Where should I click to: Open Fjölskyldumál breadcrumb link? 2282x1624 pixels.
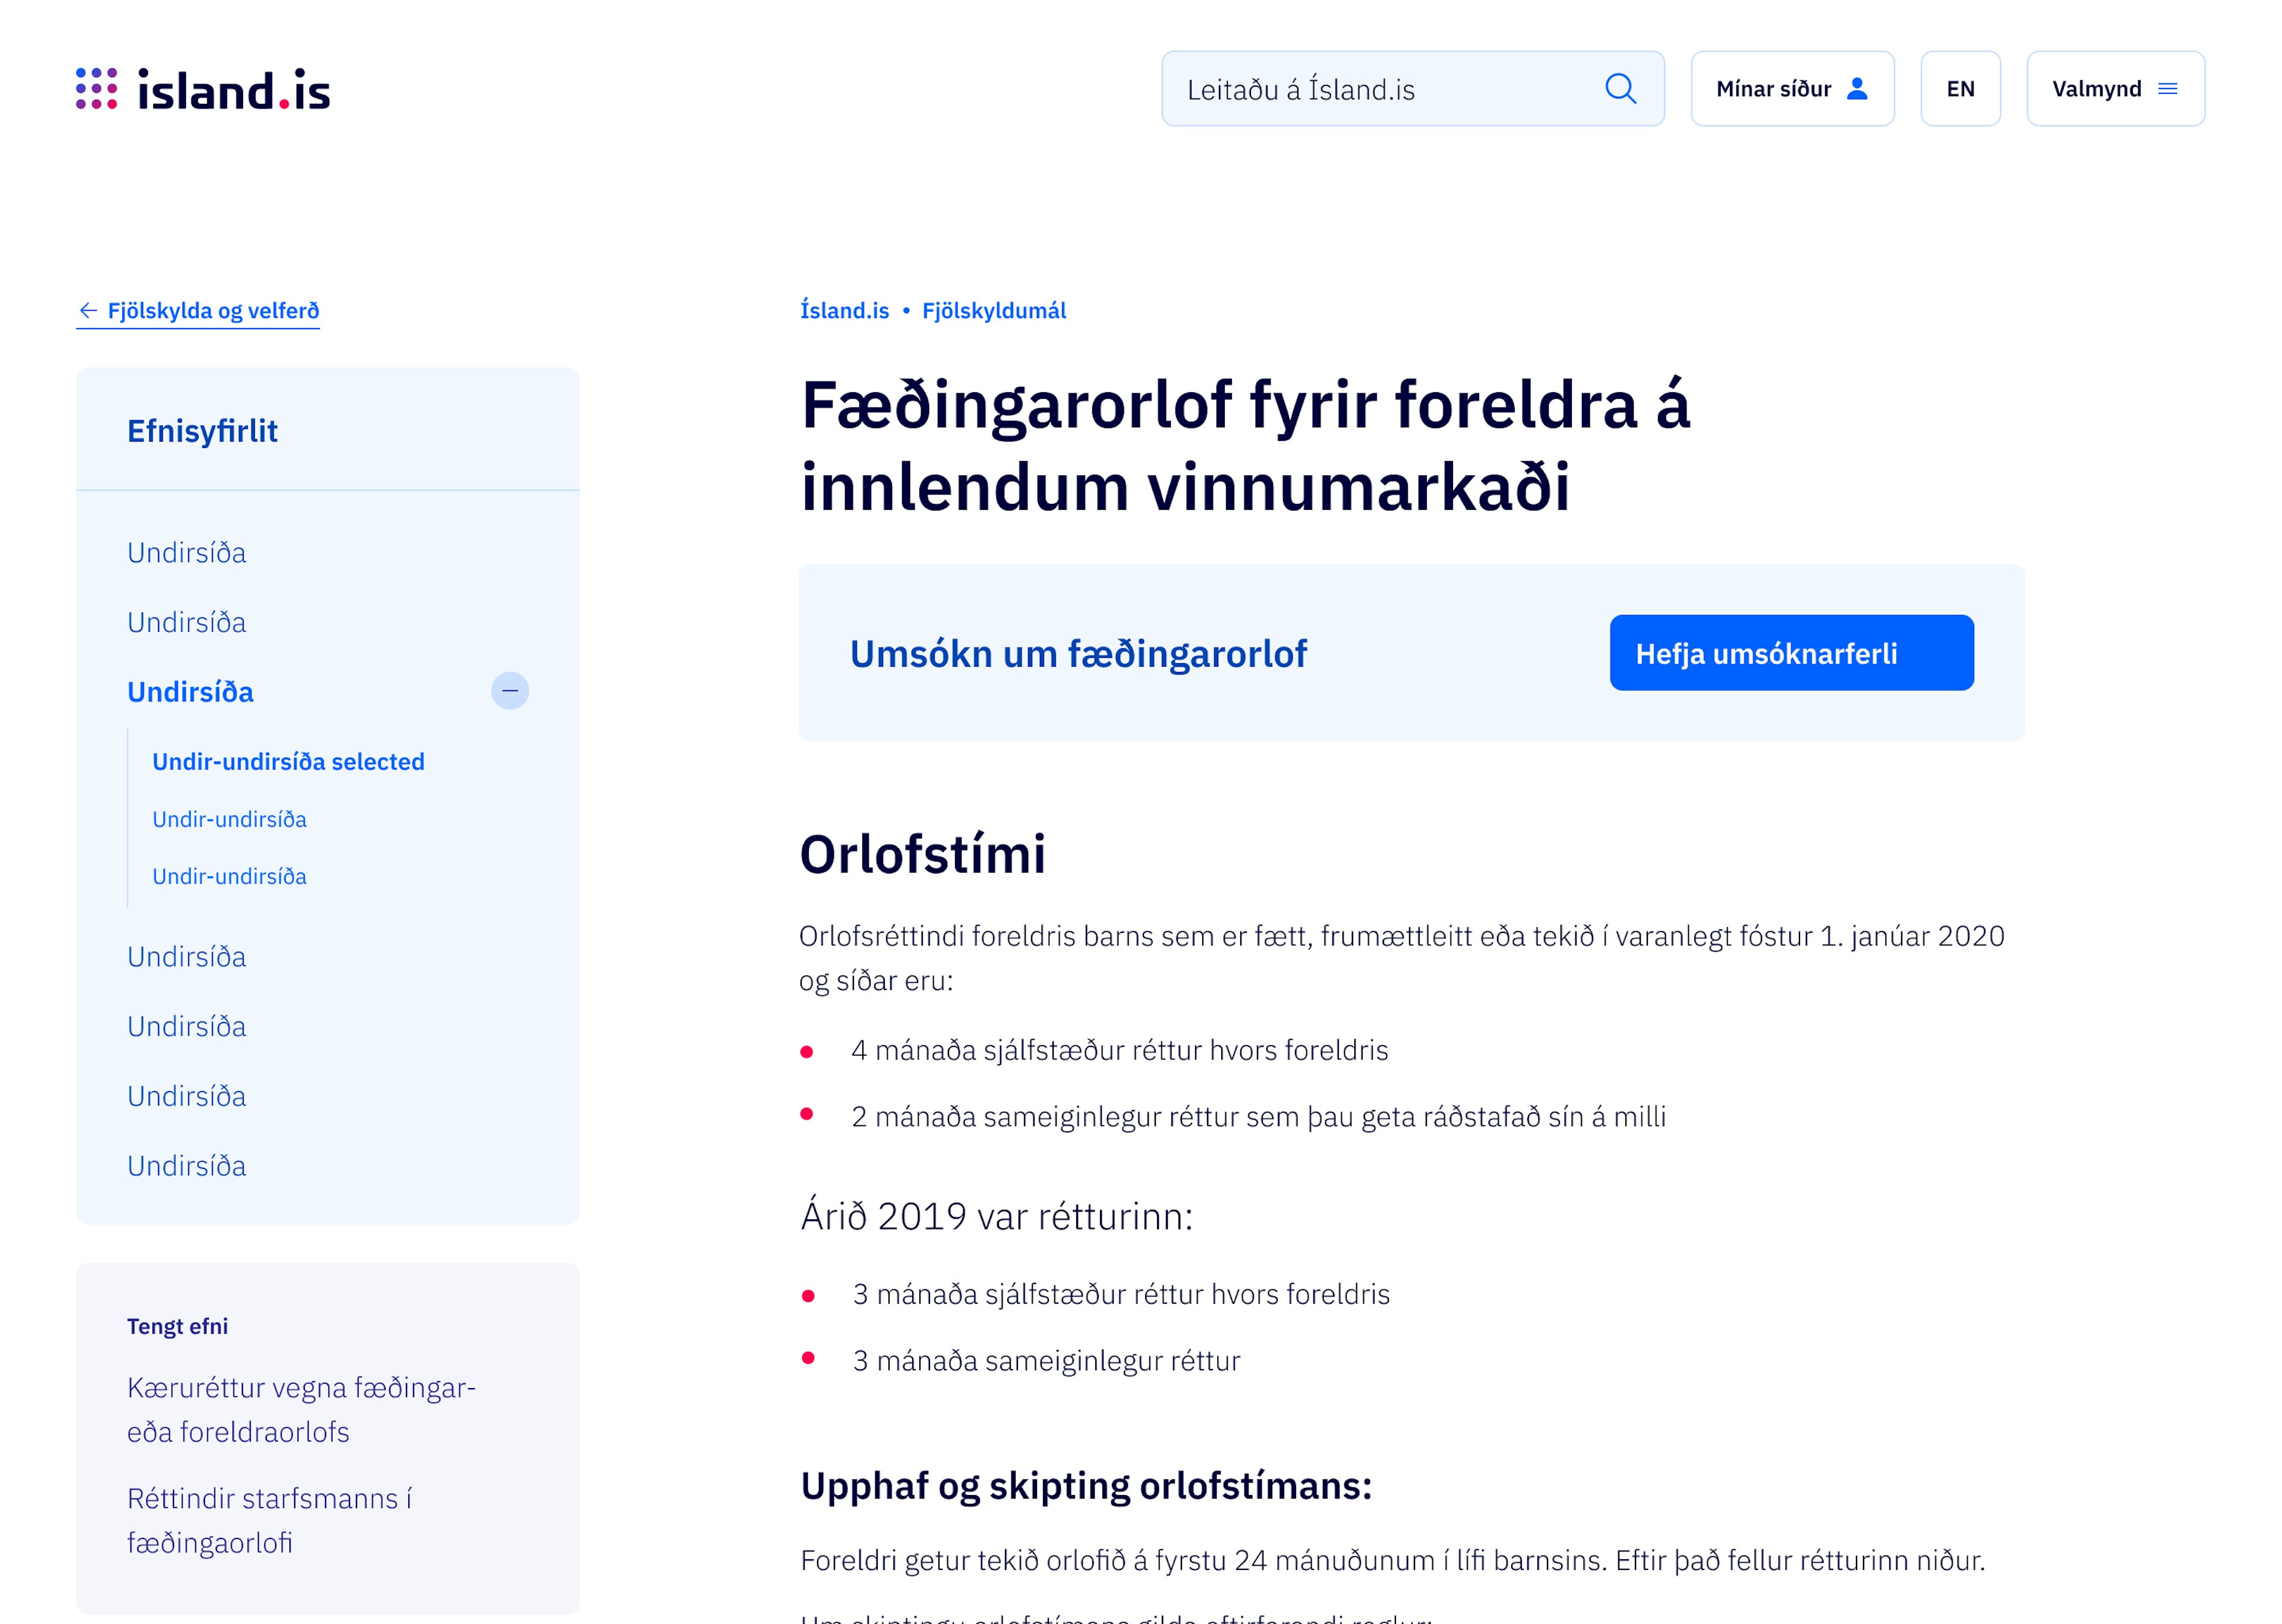coord(993,310)
